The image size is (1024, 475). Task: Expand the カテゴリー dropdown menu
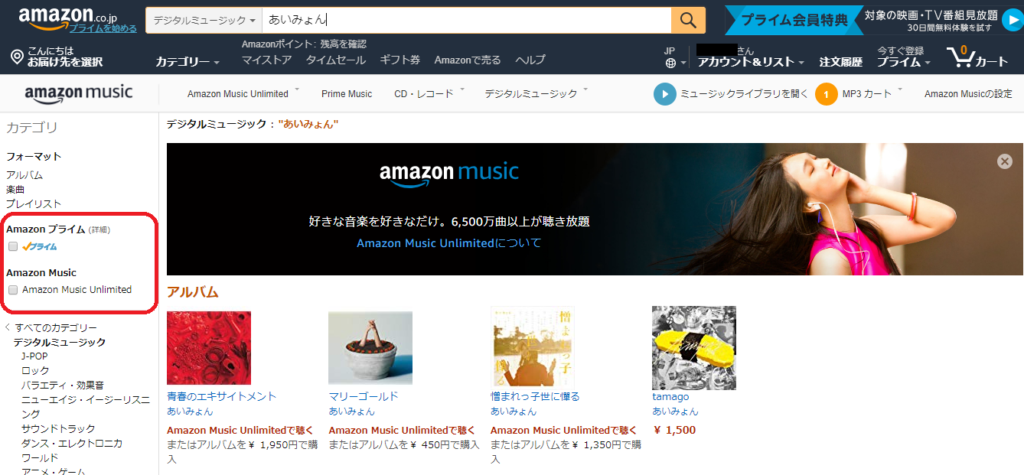188,61
